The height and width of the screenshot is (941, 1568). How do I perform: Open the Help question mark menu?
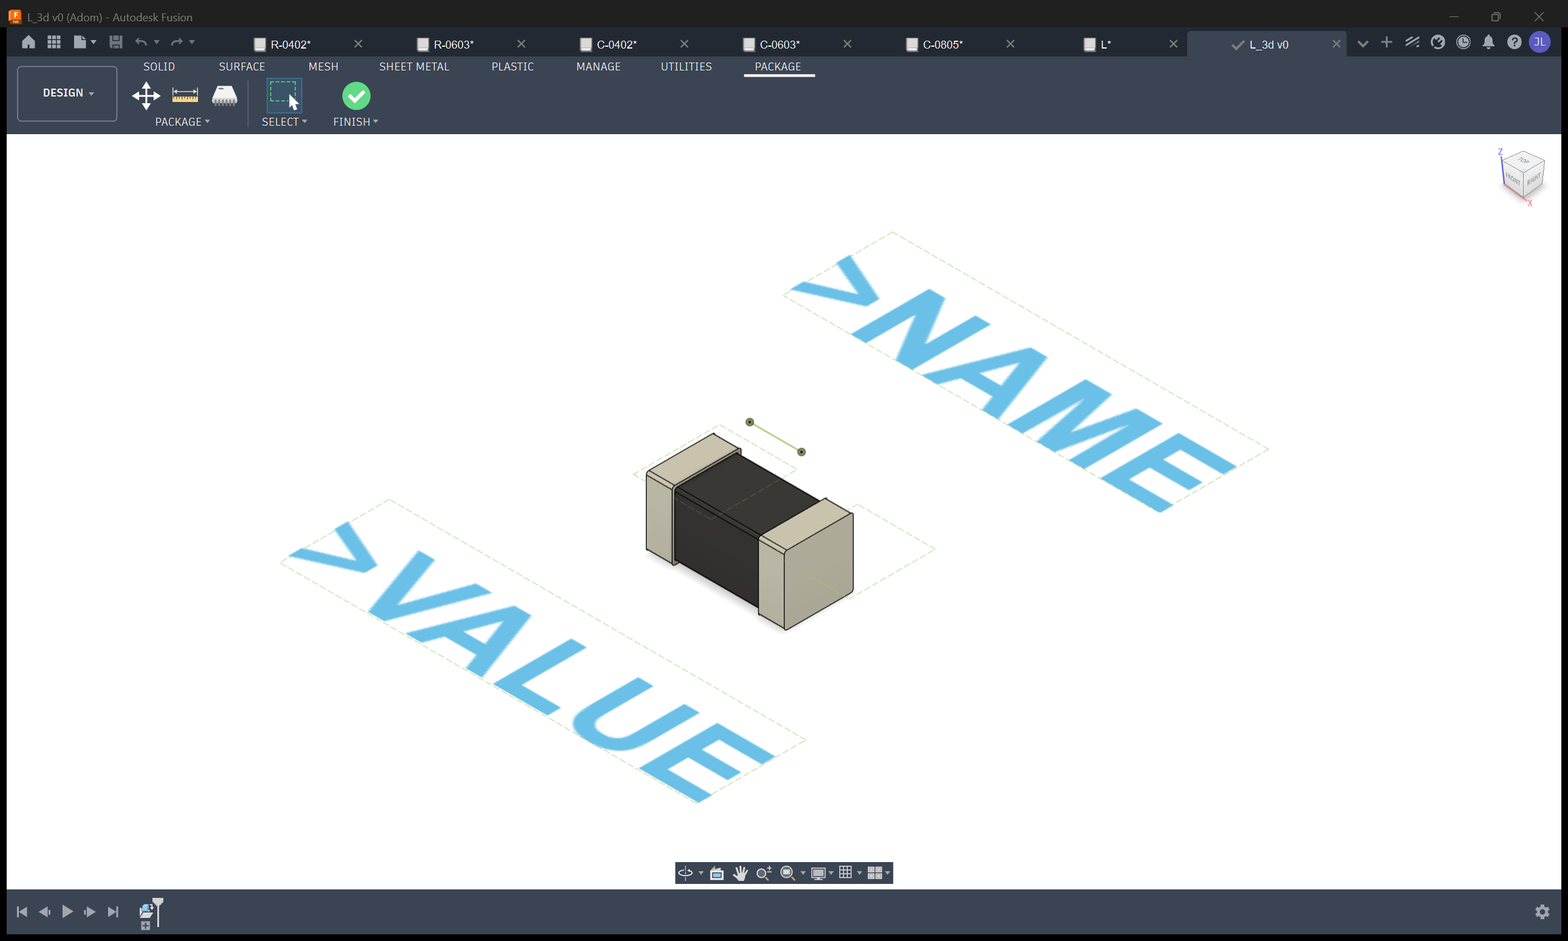pos(1514,42)
